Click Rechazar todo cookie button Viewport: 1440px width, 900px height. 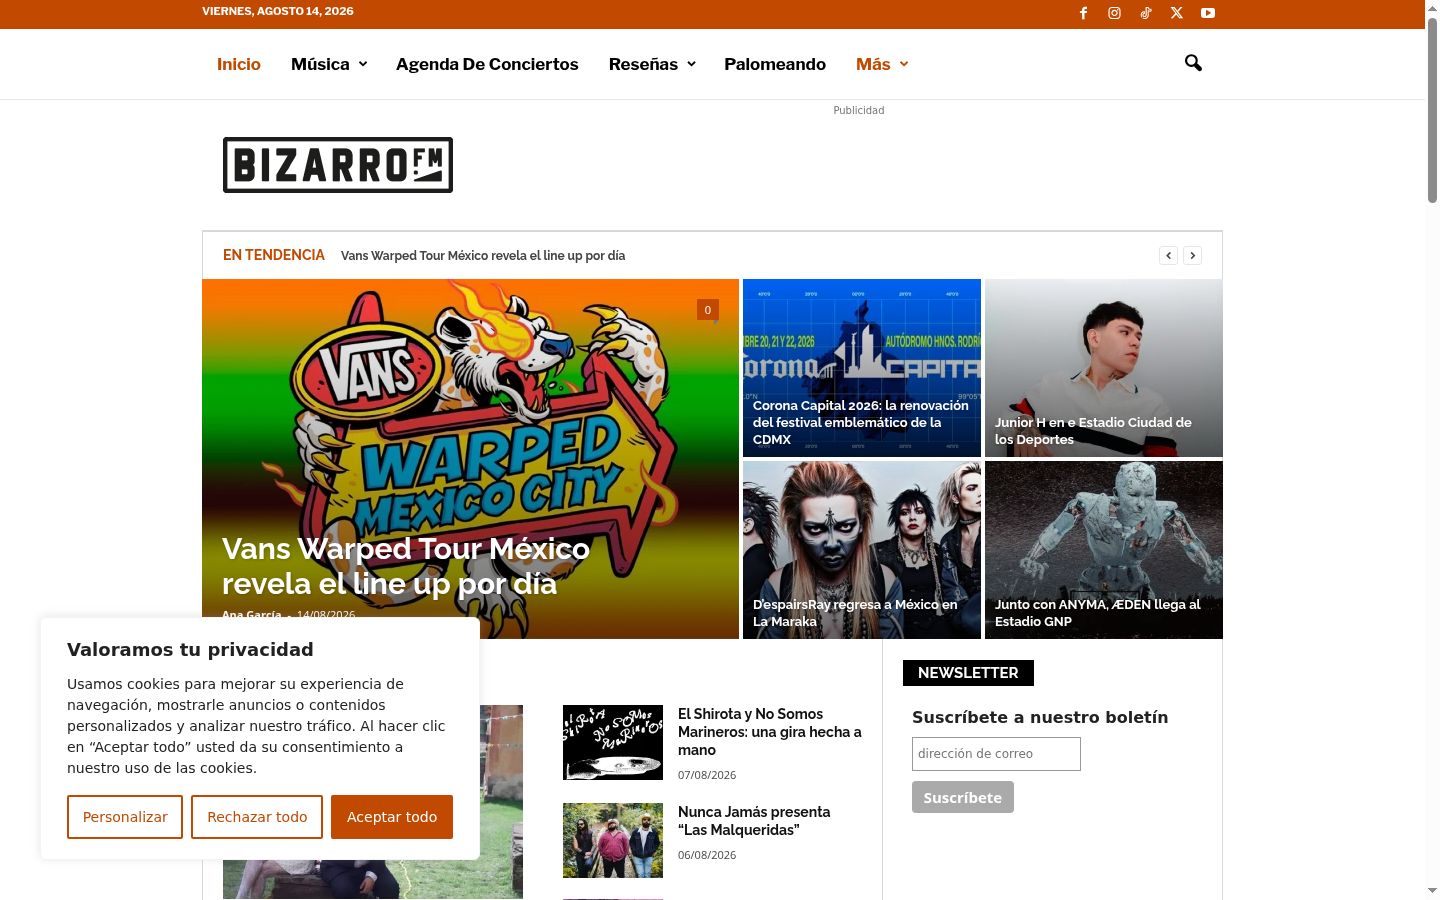coord(257,817)
